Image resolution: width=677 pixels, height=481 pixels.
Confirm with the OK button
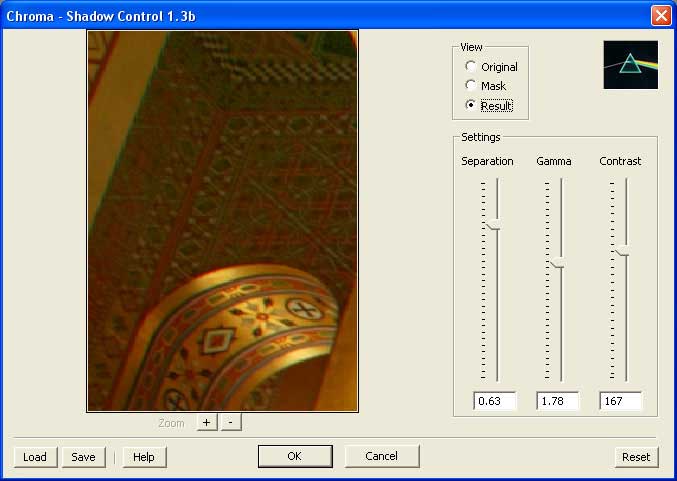coord(295,456)
